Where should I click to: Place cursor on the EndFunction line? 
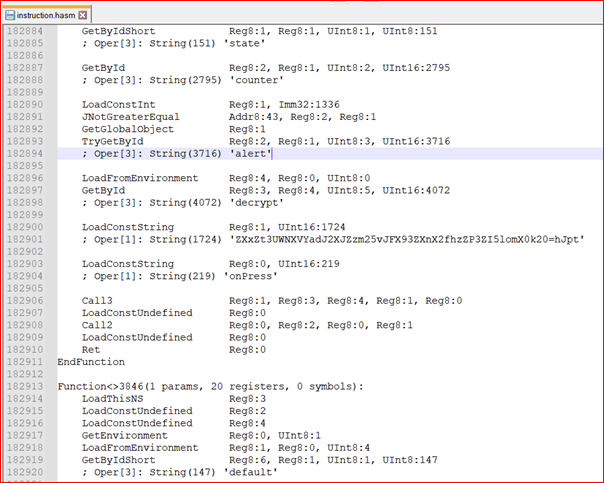click(91, 362)
